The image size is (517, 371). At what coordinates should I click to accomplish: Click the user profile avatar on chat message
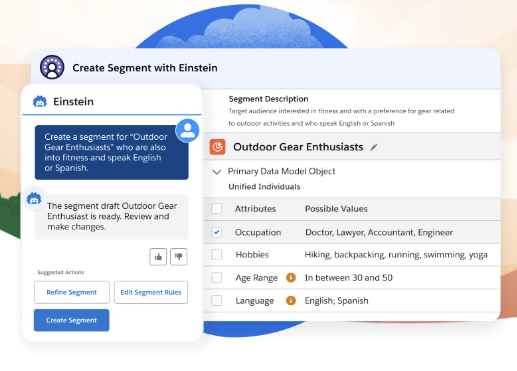[x=187, y=130]
